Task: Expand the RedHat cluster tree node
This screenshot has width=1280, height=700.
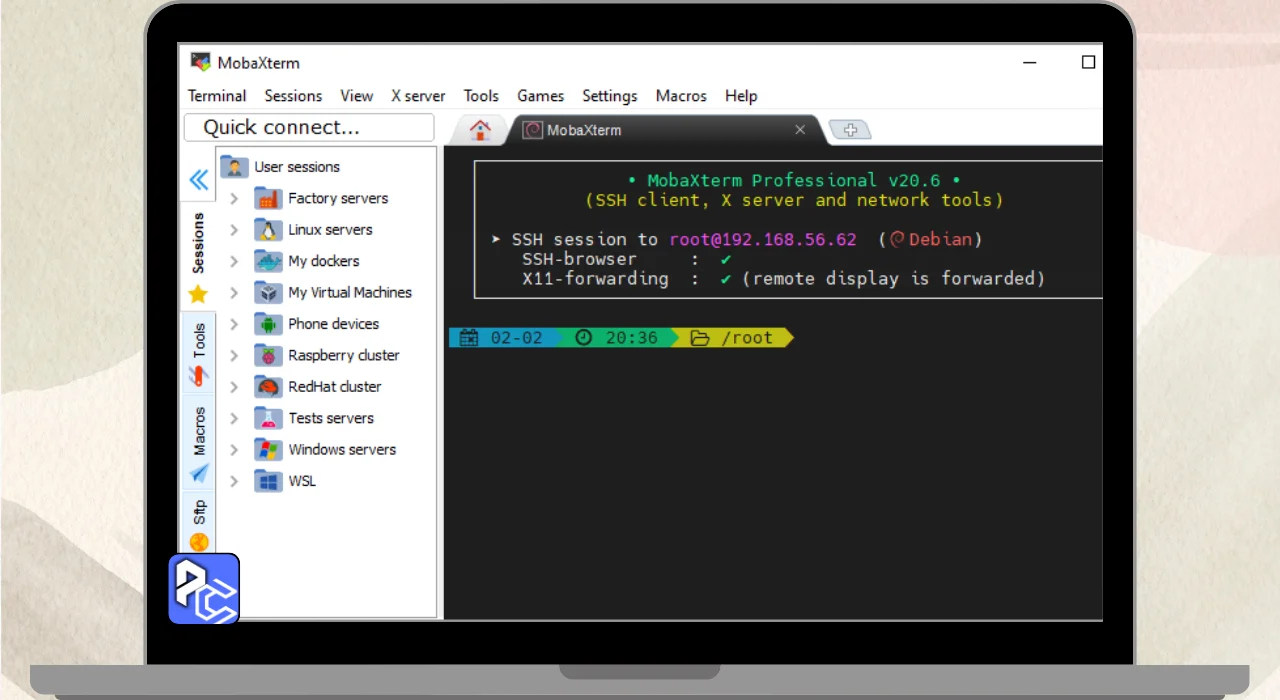Action: pyautogui.click(x=234, y=387)
